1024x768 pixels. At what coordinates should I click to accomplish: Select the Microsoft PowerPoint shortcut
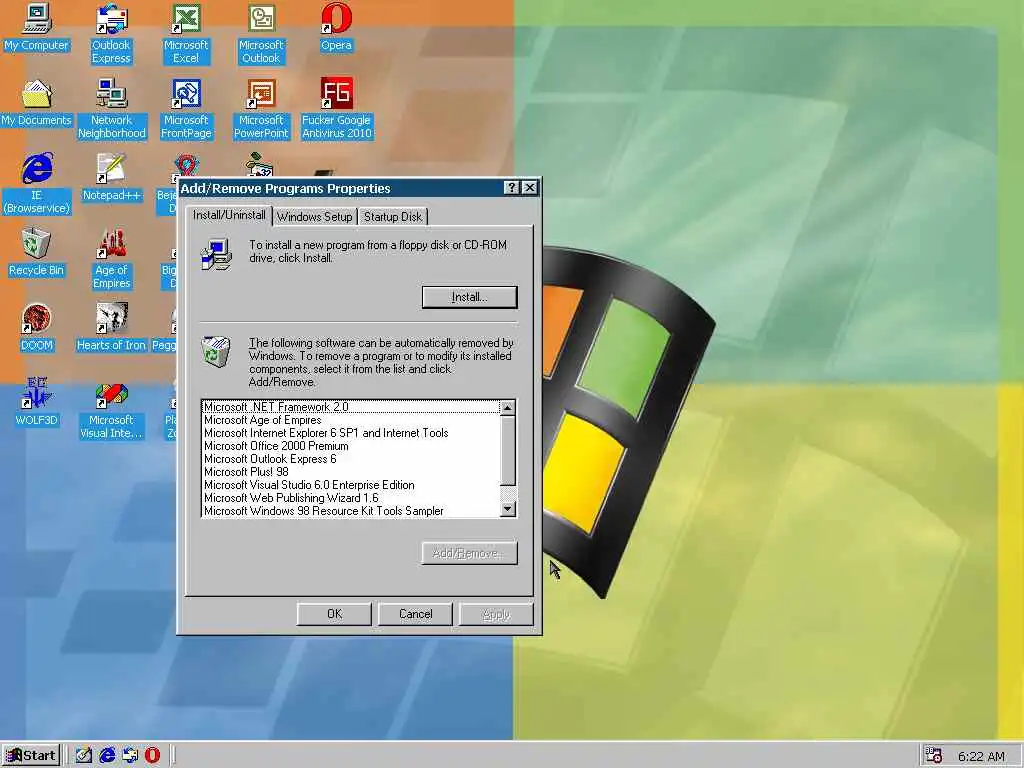[x=261, y=109]
